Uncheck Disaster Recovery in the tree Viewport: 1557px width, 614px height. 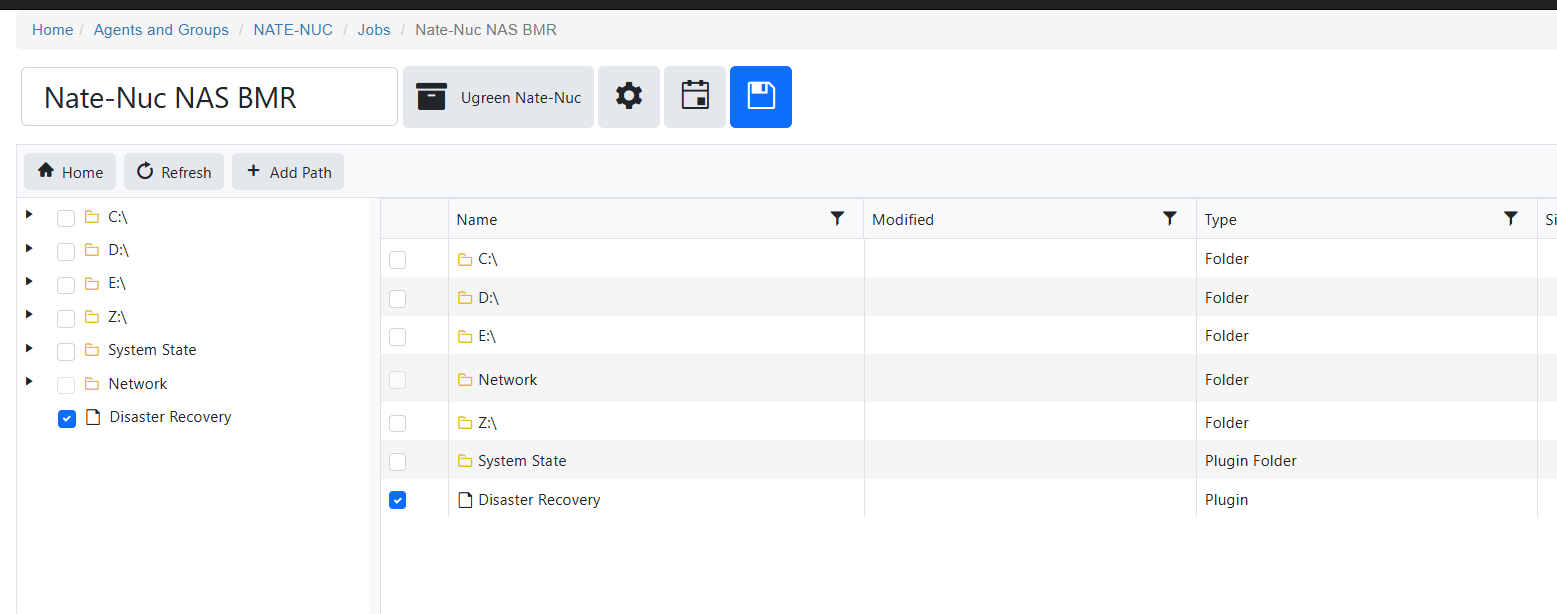[x=67, y=419]
